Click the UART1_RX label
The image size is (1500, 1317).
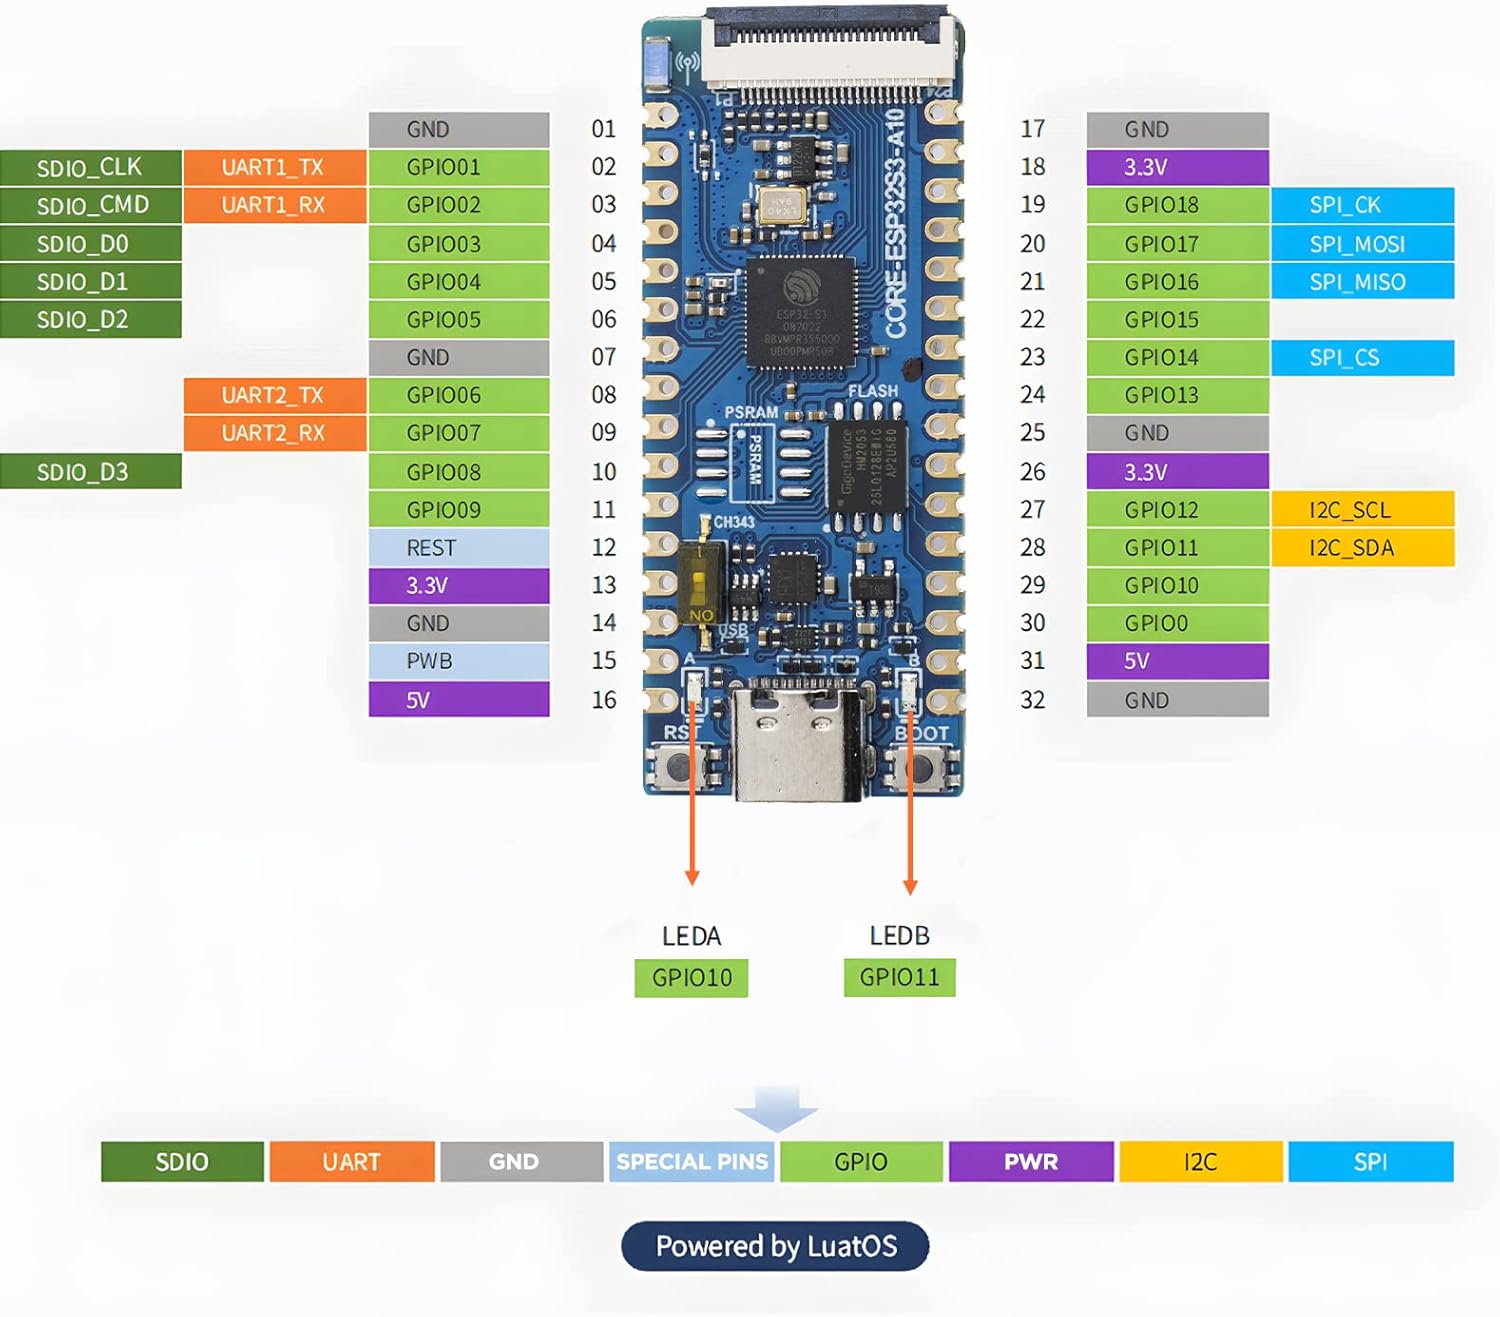pos(275,205)
